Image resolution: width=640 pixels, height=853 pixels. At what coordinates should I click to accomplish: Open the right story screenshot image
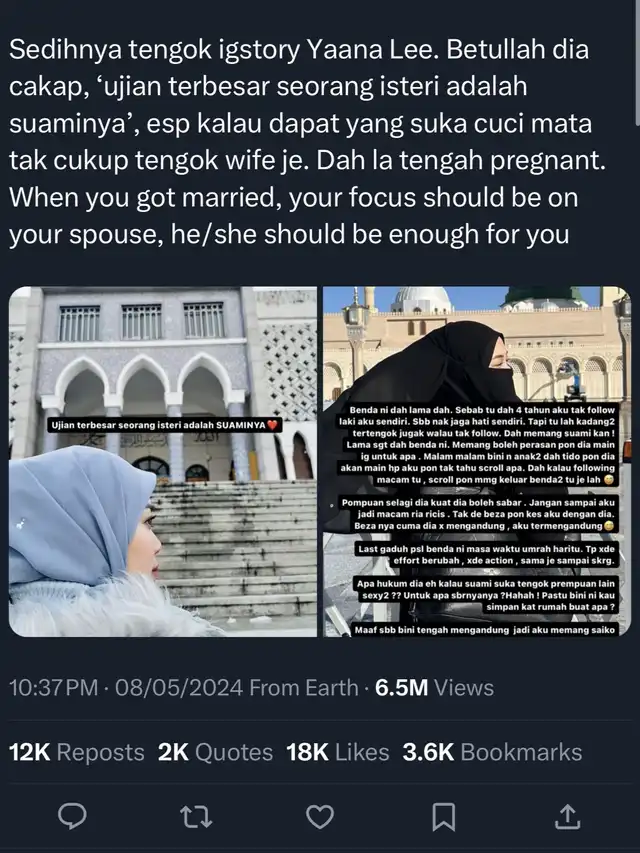pyautogui.click(x=477, y=461)
